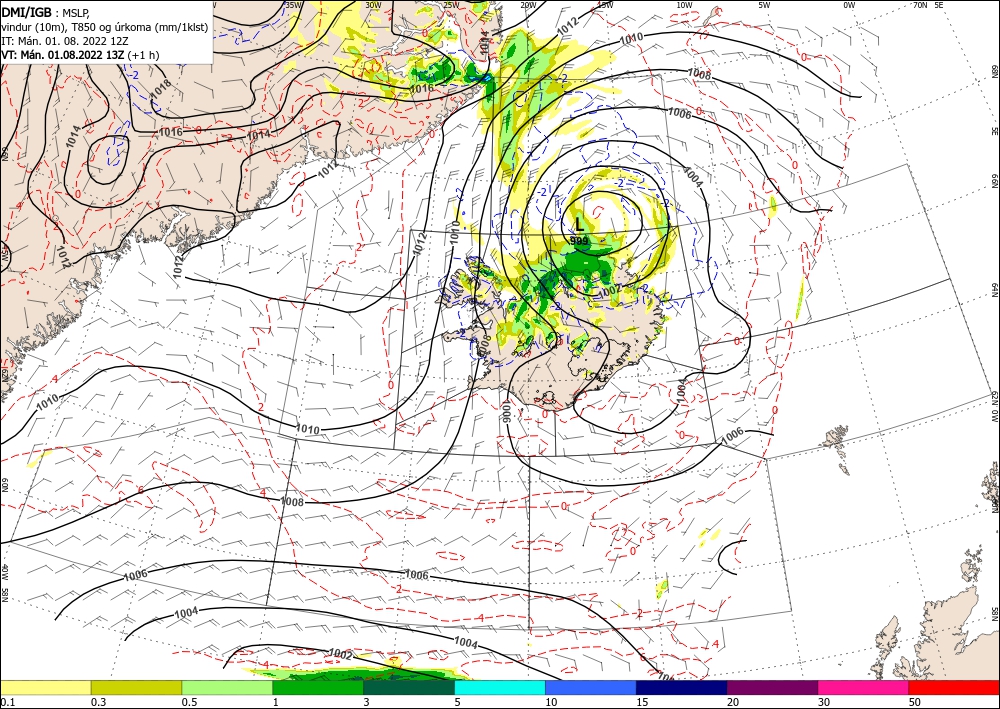Viewport: 1000px width, 709px height.
Task: Click the "VT: Mán. 01.08.2022 13Z" valid time
Action: pyautogui.click(x=62, y=55)
